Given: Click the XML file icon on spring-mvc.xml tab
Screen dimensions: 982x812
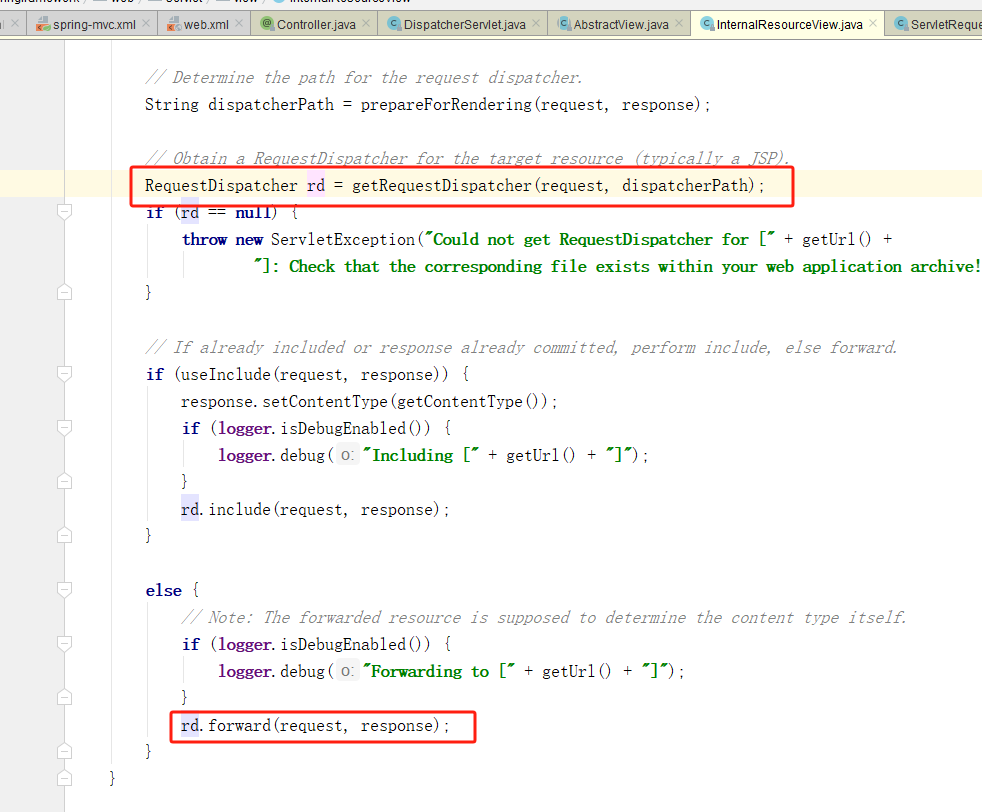Looking at the screenshot, I should 43,24.
